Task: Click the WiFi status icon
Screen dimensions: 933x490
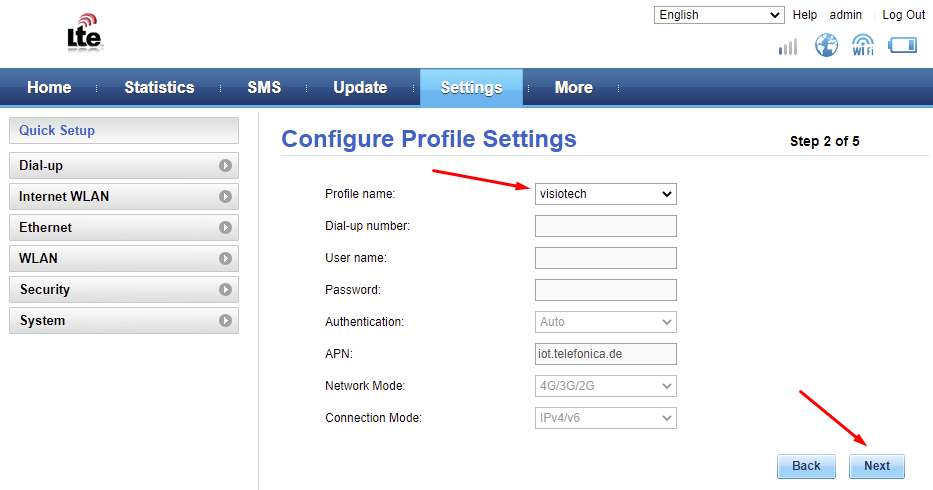Action: coord(863,45)
